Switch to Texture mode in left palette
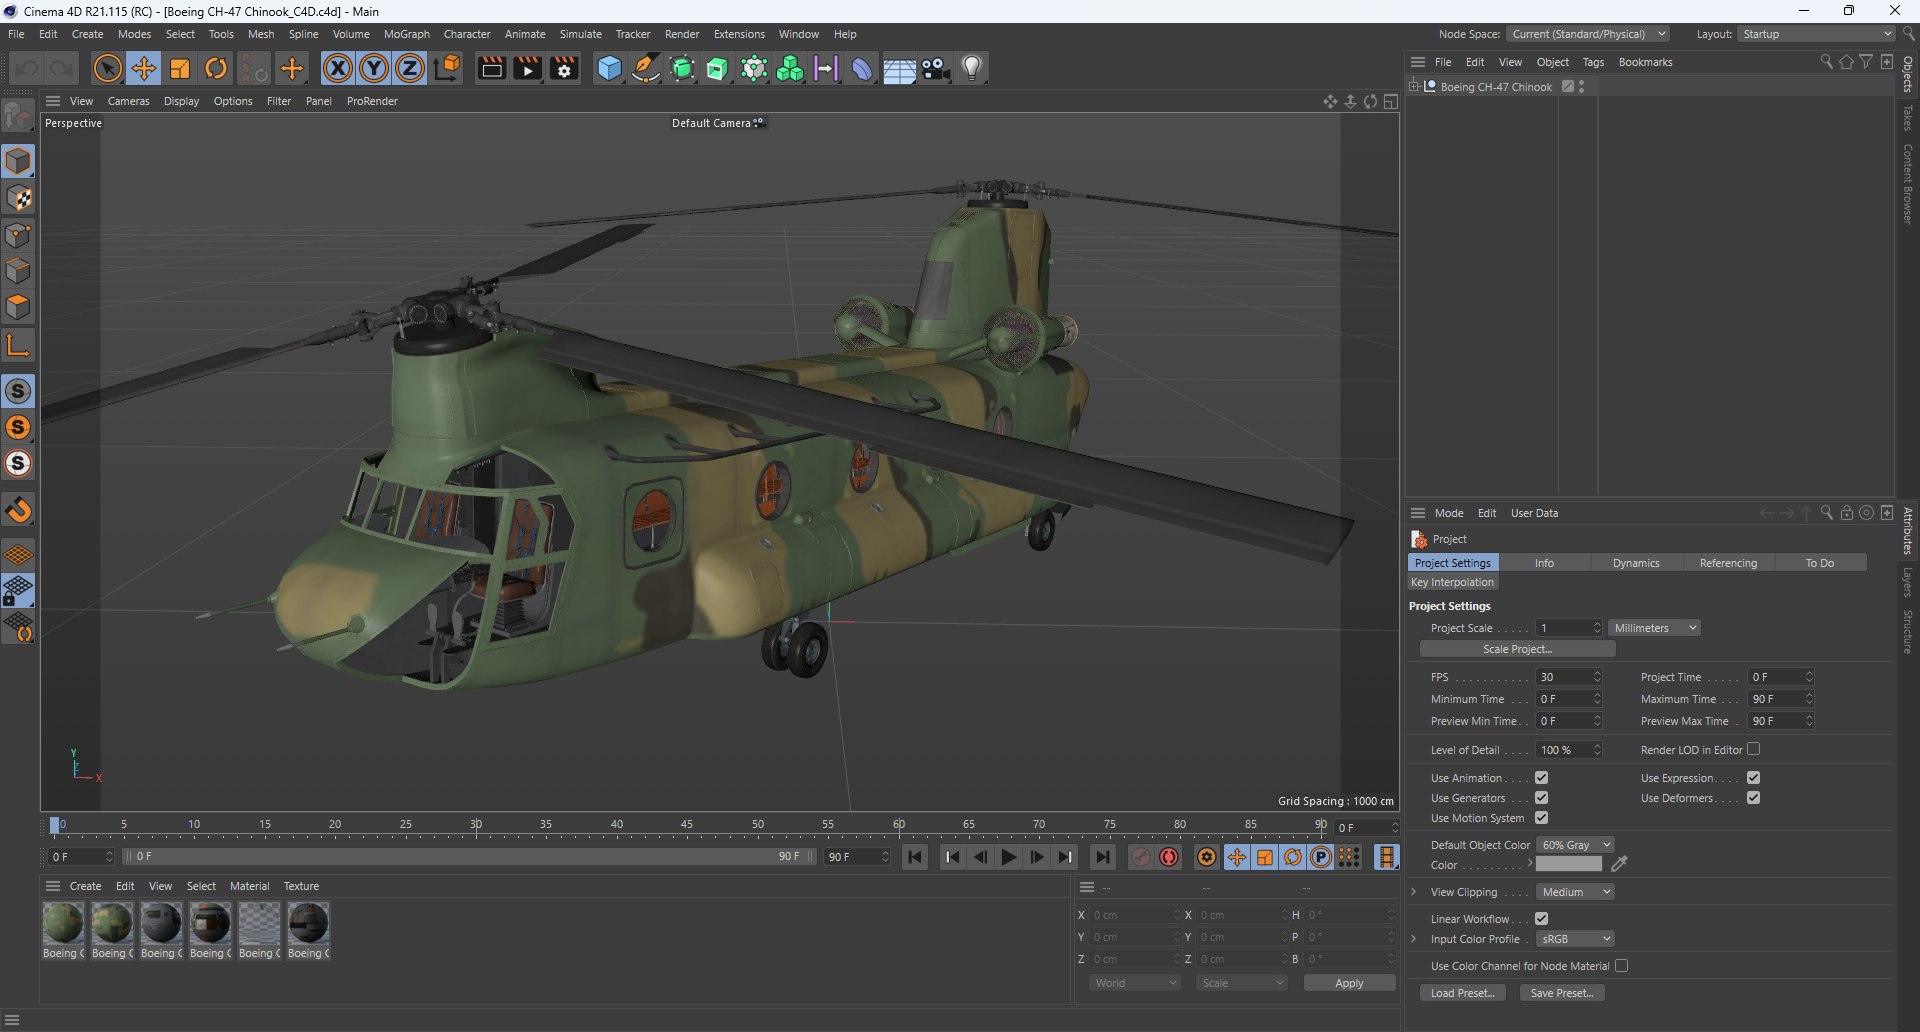Viewport: 1920px width, 1032px height. click(x=18, y=198)
